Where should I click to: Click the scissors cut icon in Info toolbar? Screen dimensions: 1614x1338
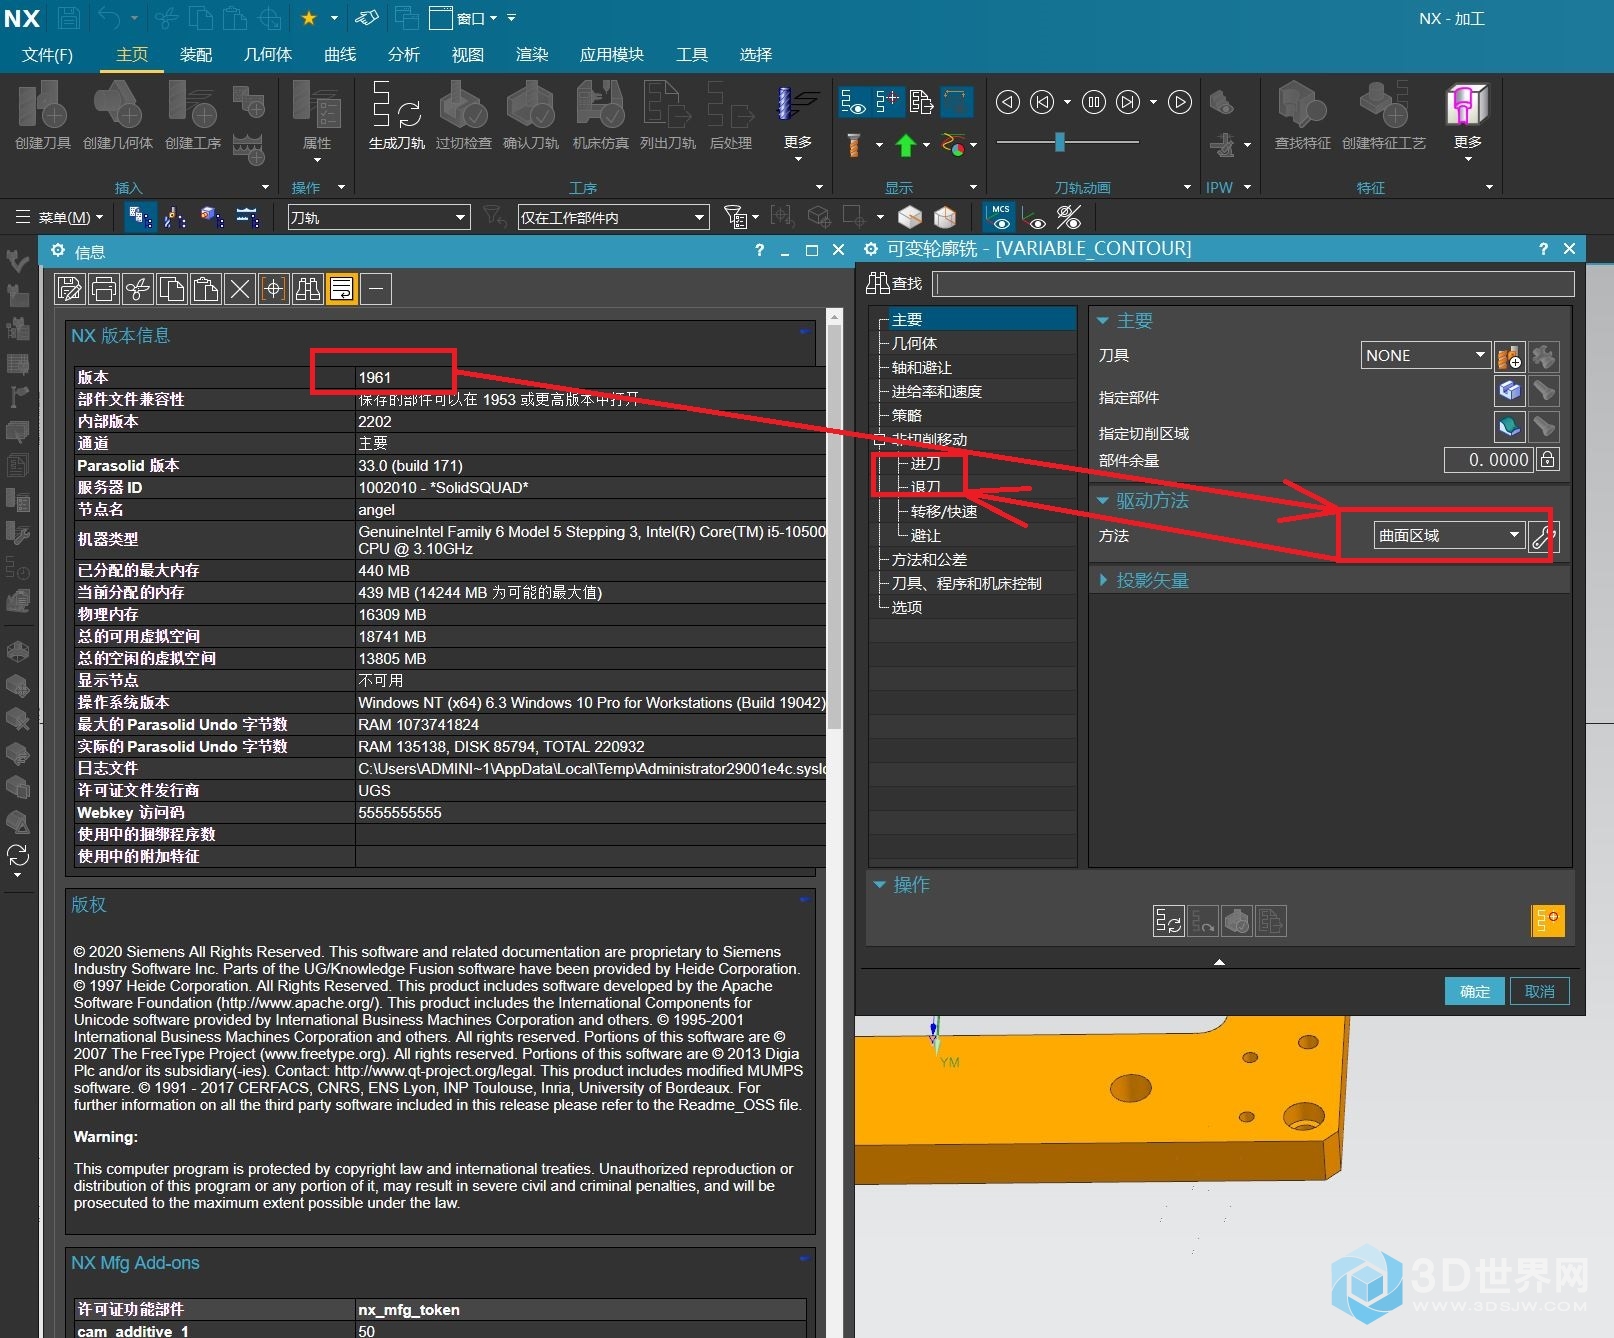pyautogui.click(x=137, y=290)
